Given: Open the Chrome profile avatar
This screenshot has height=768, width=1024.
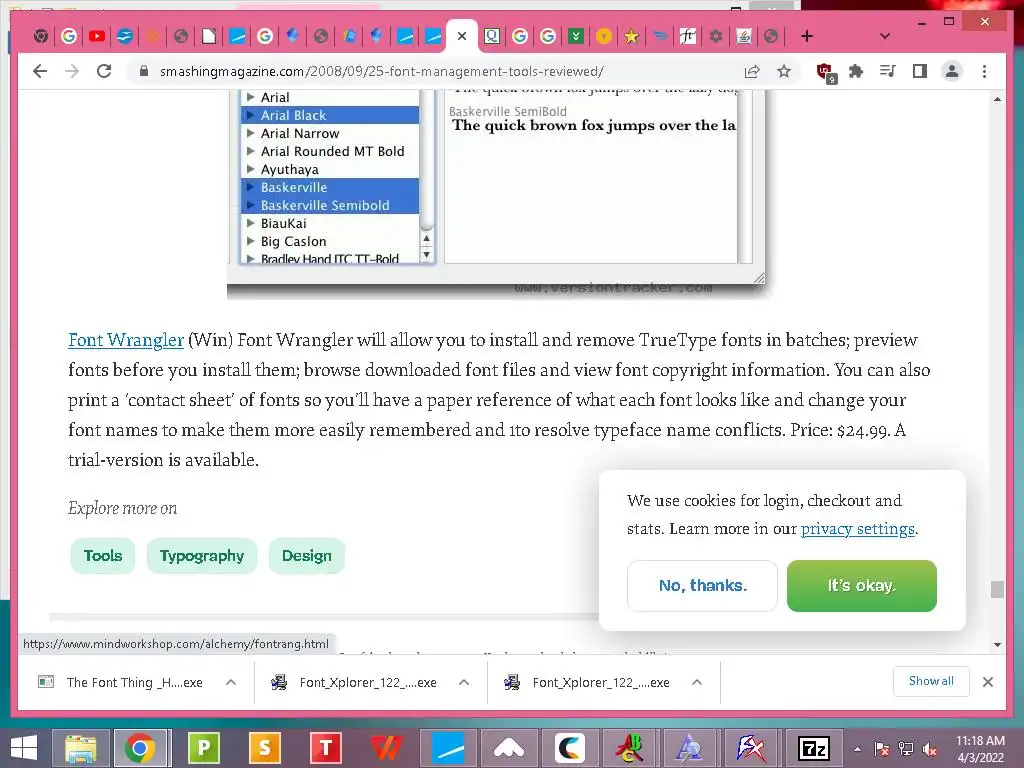Looking at the screenshot, I should tap(952, 71).
